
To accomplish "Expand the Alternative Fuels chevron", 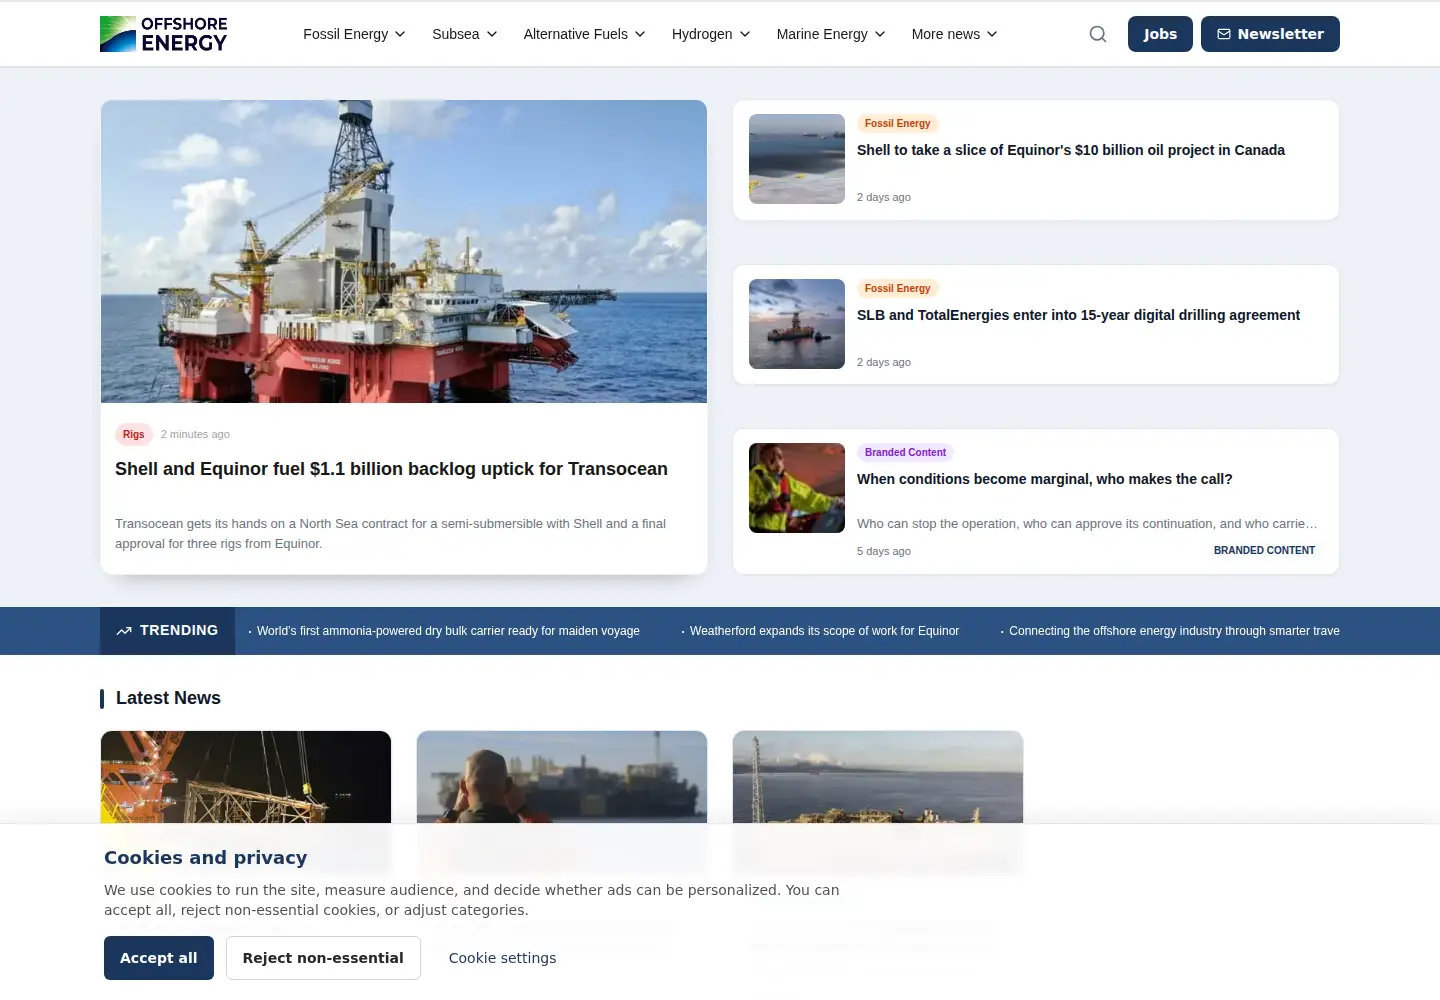I will 640,34.
